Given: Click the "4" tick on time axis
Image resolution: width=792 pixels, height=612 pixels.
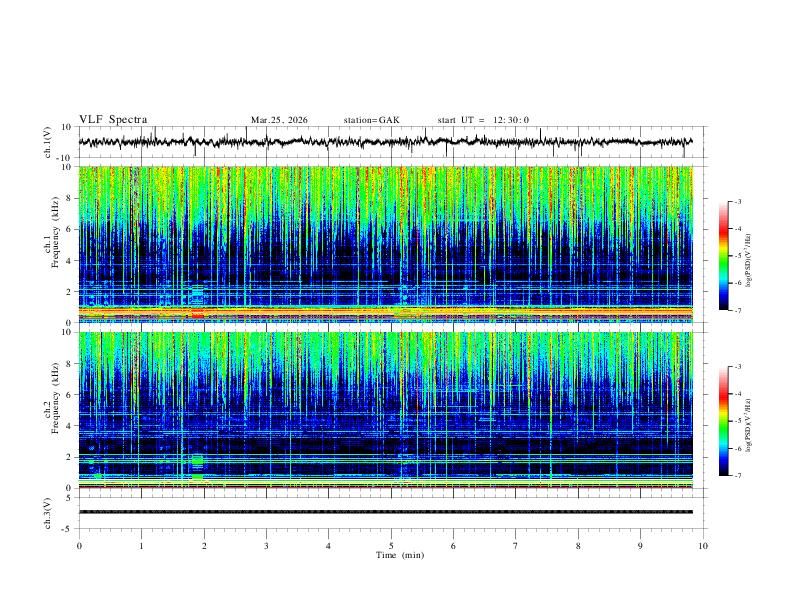Looking at the screenshot, I should pyautogui.click(x=328, y=546).
